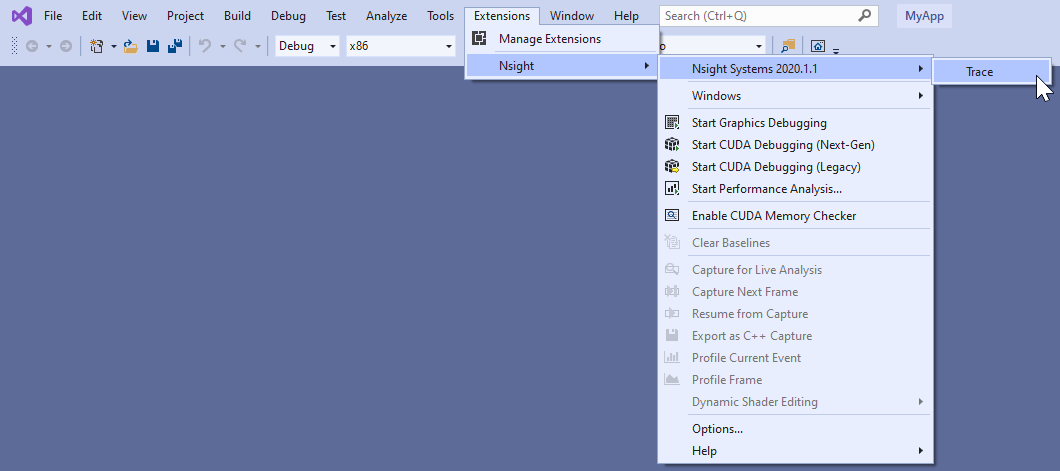Click the Find in Files folder icon
The height and width of the screenshot is (471, 1060).
(788, 46)
